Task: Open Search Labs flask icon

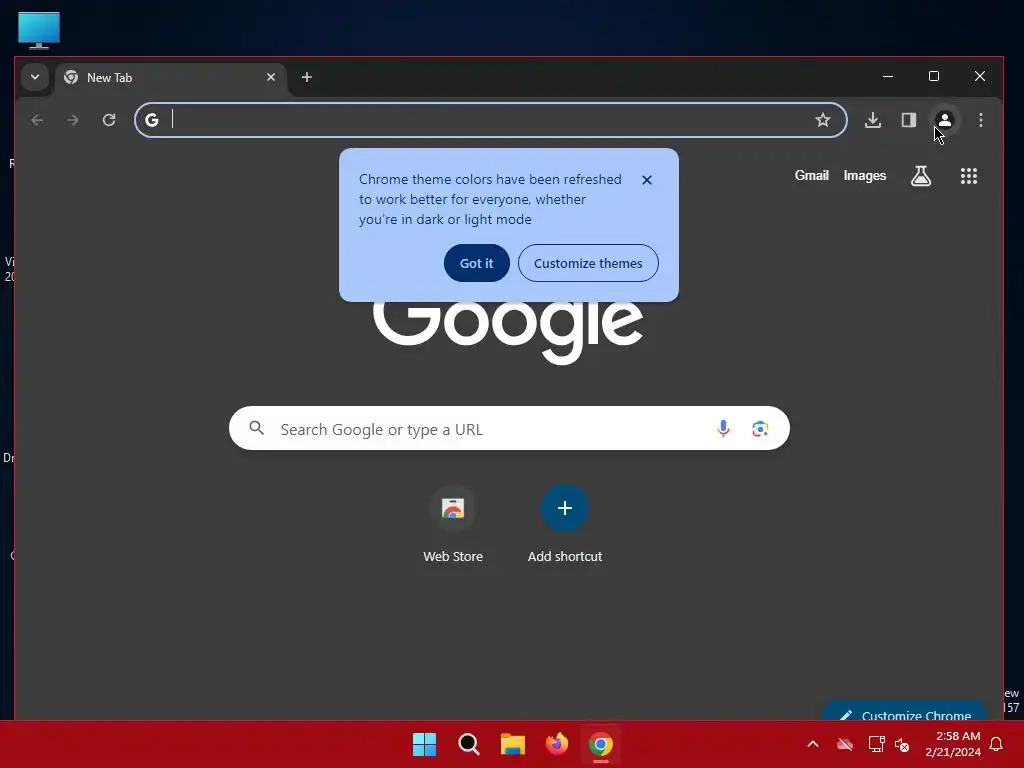Action: click(921, 176)
